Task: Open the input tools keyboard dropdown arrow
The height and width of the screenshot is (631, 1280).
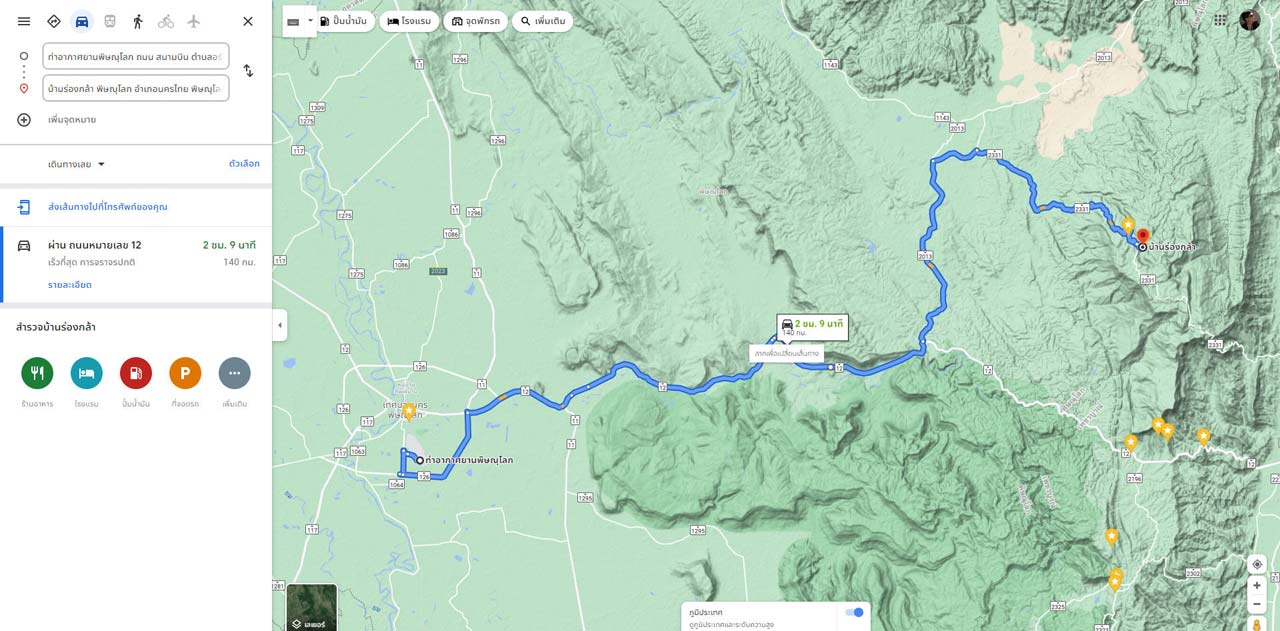Action: [x=310, y=21]
